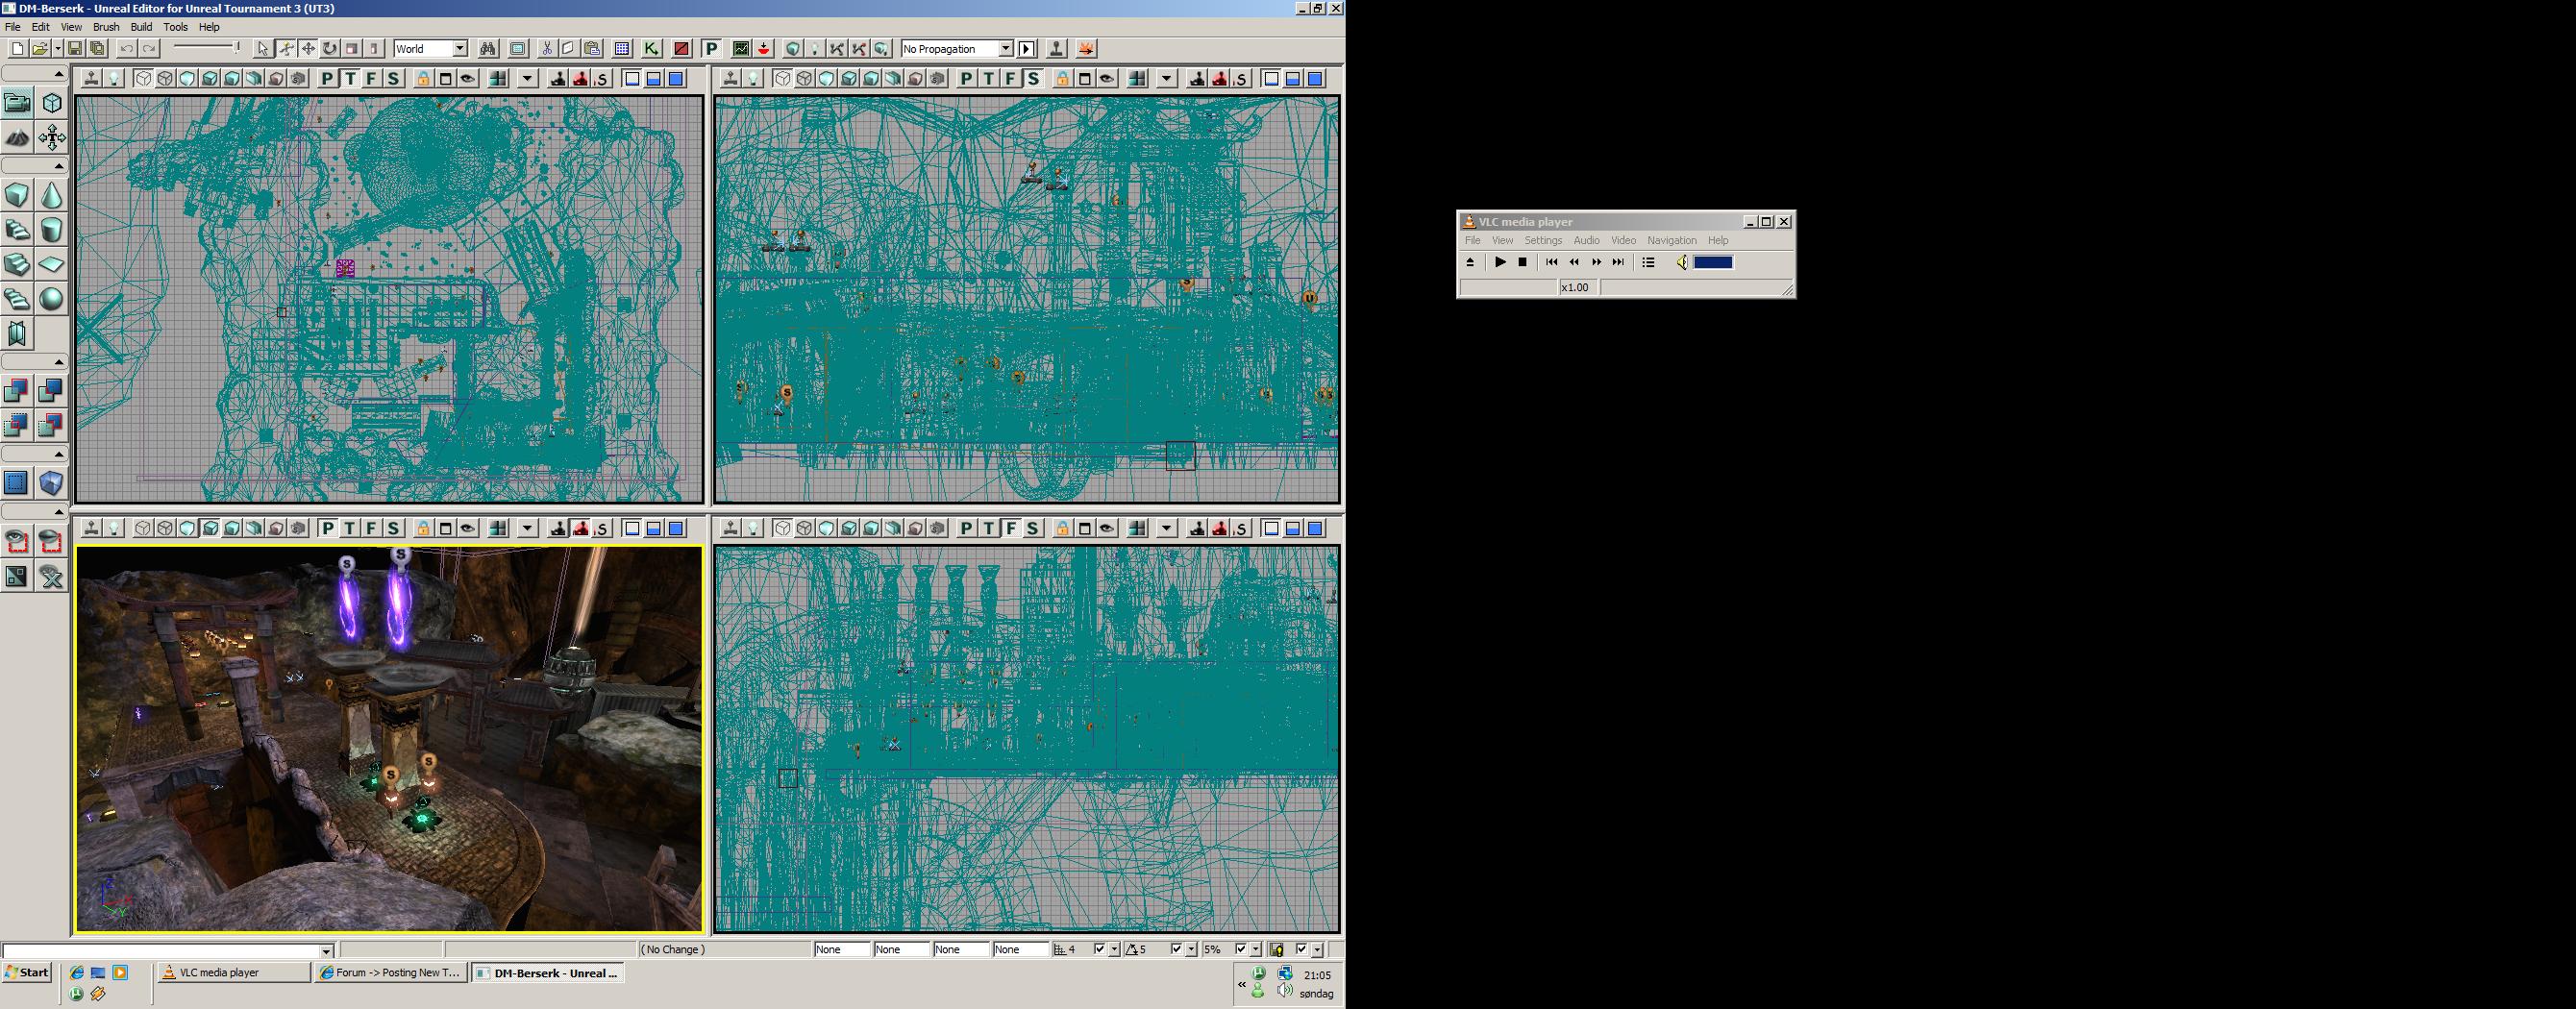Open the status bar command combo box

tap(168, 950)
